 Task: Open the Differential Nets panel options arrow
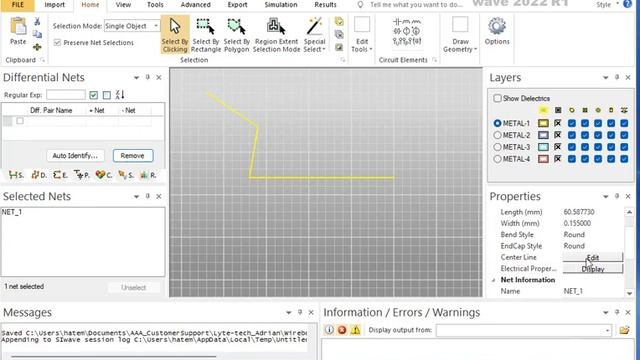tap(136, 77)
